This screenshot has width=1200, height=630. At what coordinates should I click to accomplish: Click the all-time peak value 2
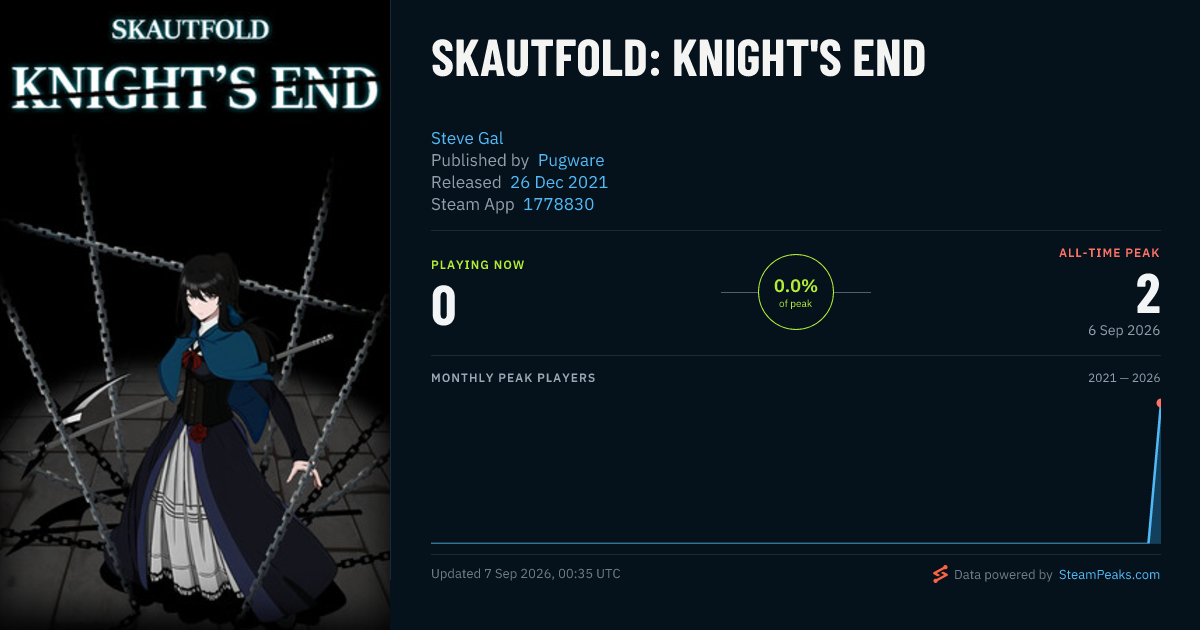(x=1148, y=295)
